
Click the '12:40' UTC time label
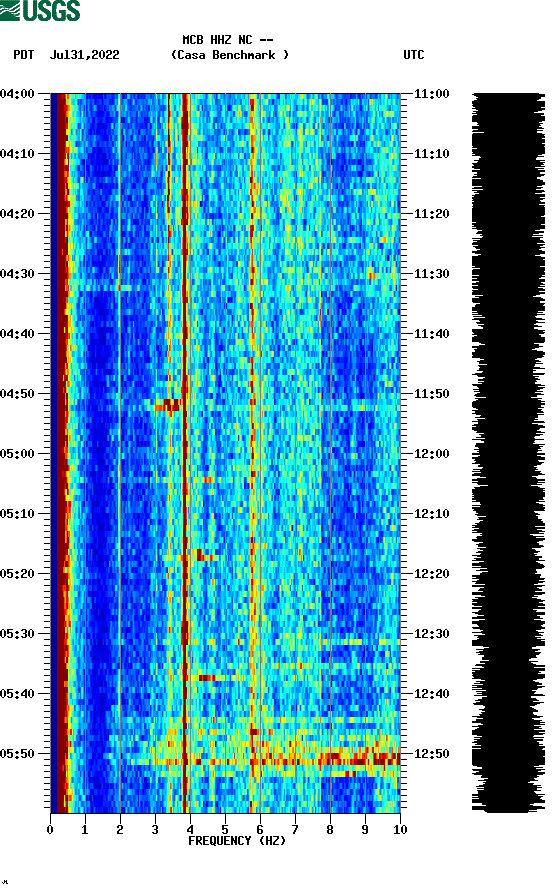(432, 694)
